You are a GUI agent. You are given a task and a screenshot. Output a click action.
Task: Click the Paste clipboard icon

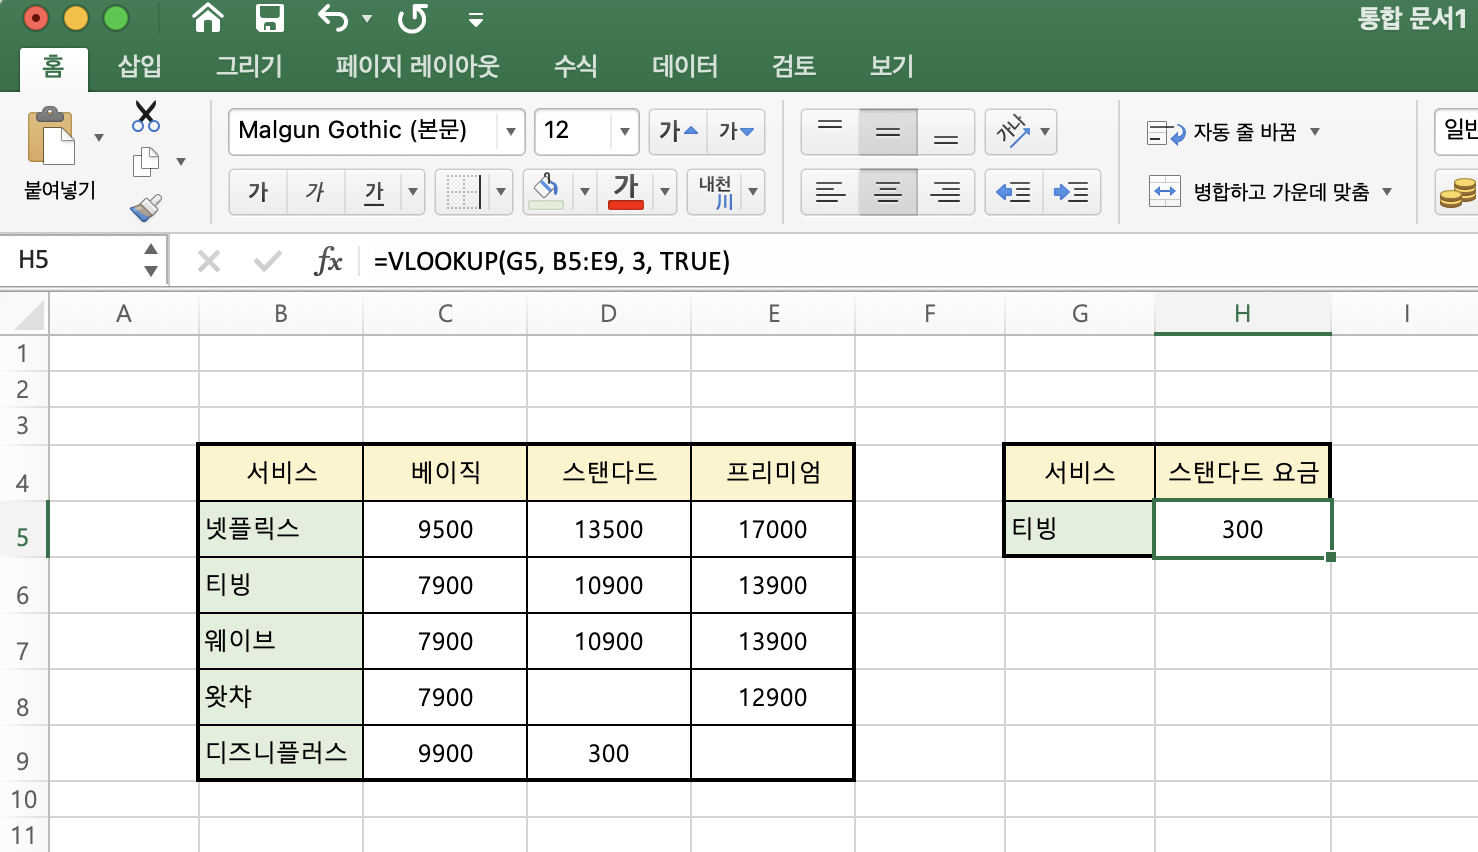[x=50, y=136]
